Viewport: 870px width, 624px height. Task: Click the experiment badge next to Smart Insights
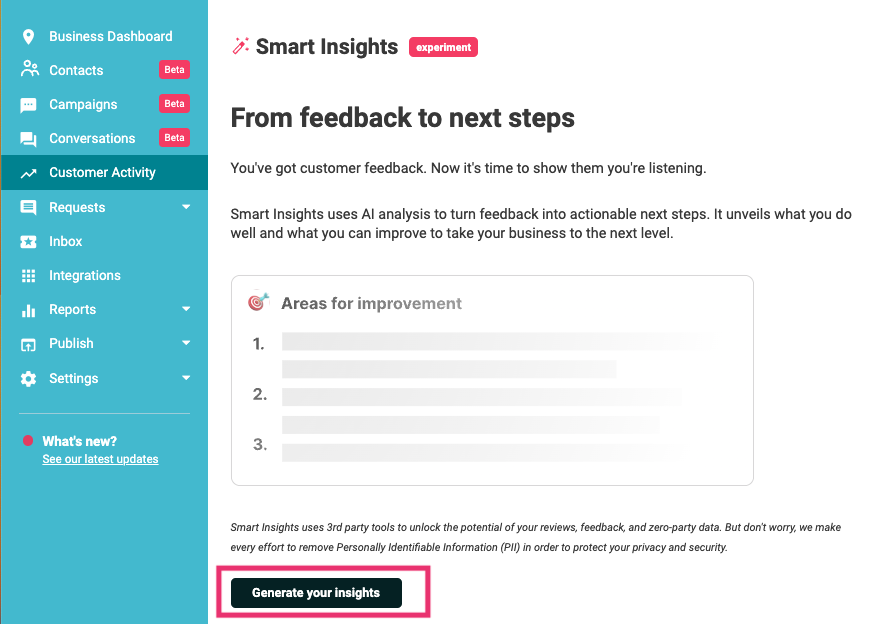pos(443,46)
